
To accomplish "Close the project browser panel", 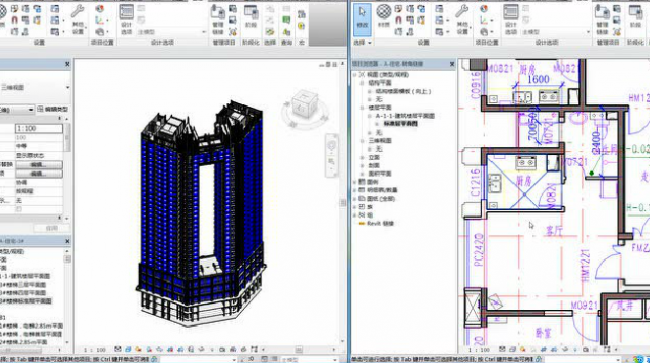I will pos(452,64).
